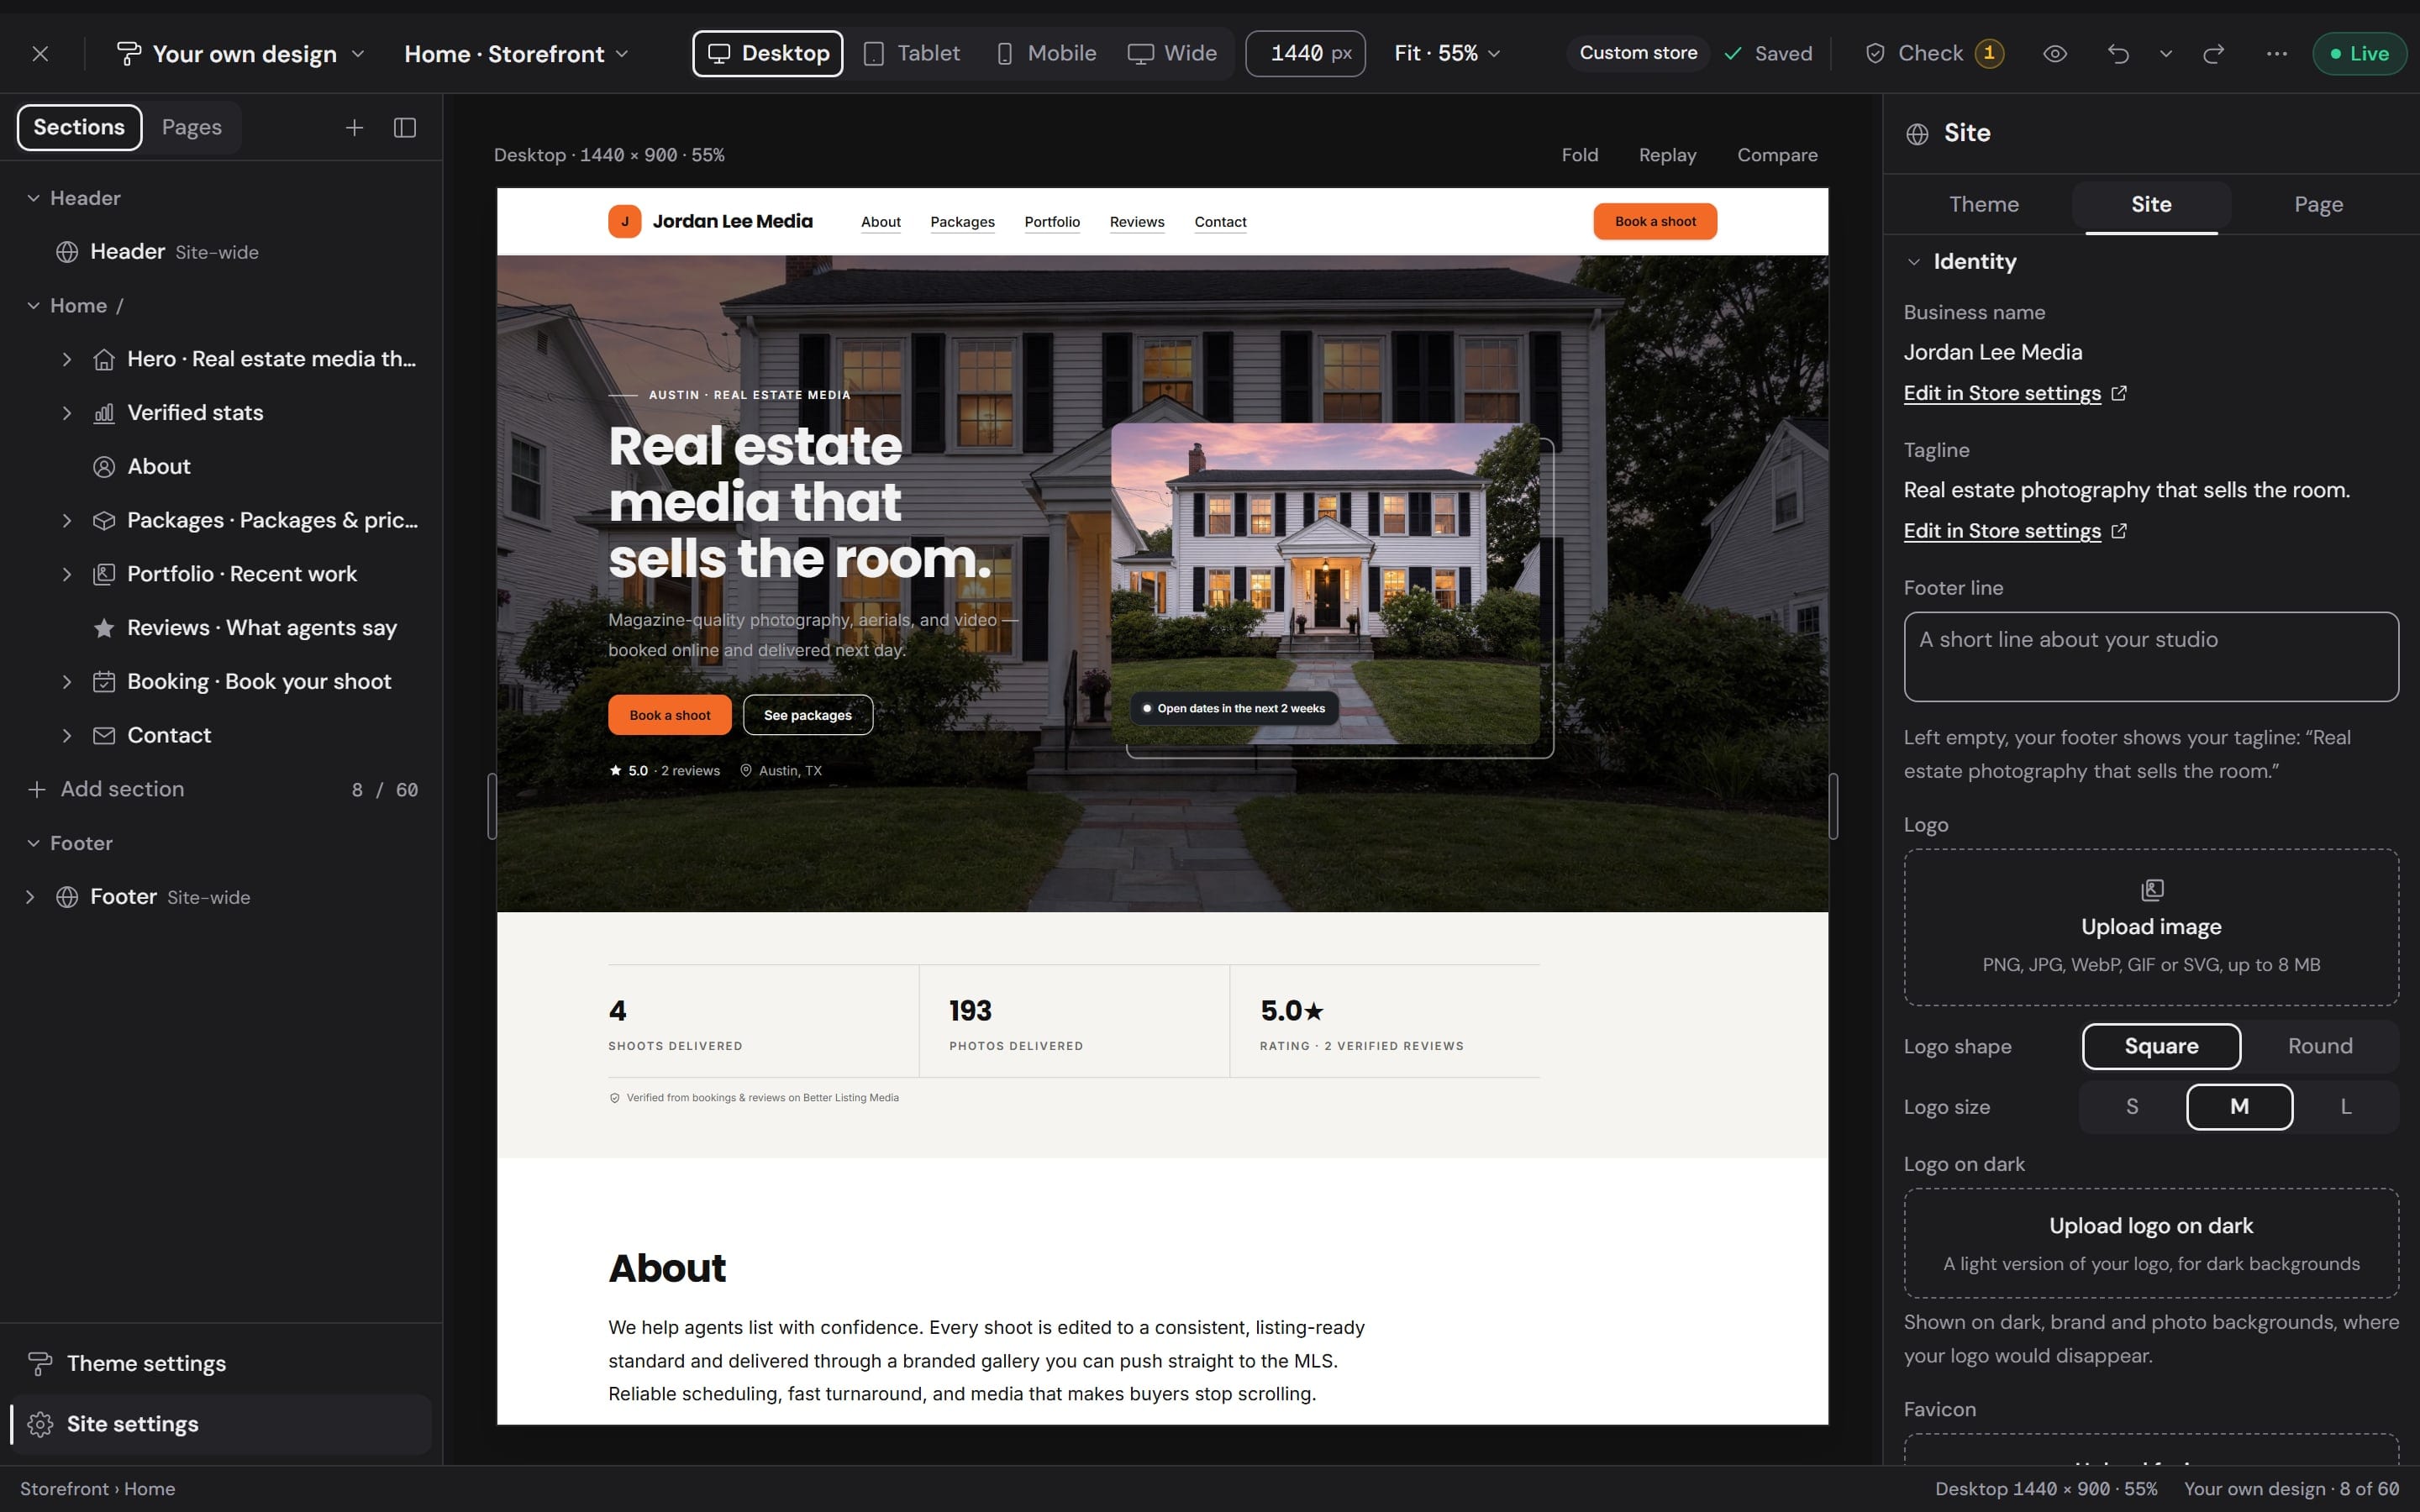The width and height of the screenshot is (2420, 1512).
Task: Click the Site settings gear item
Action: coord(221,1424)
